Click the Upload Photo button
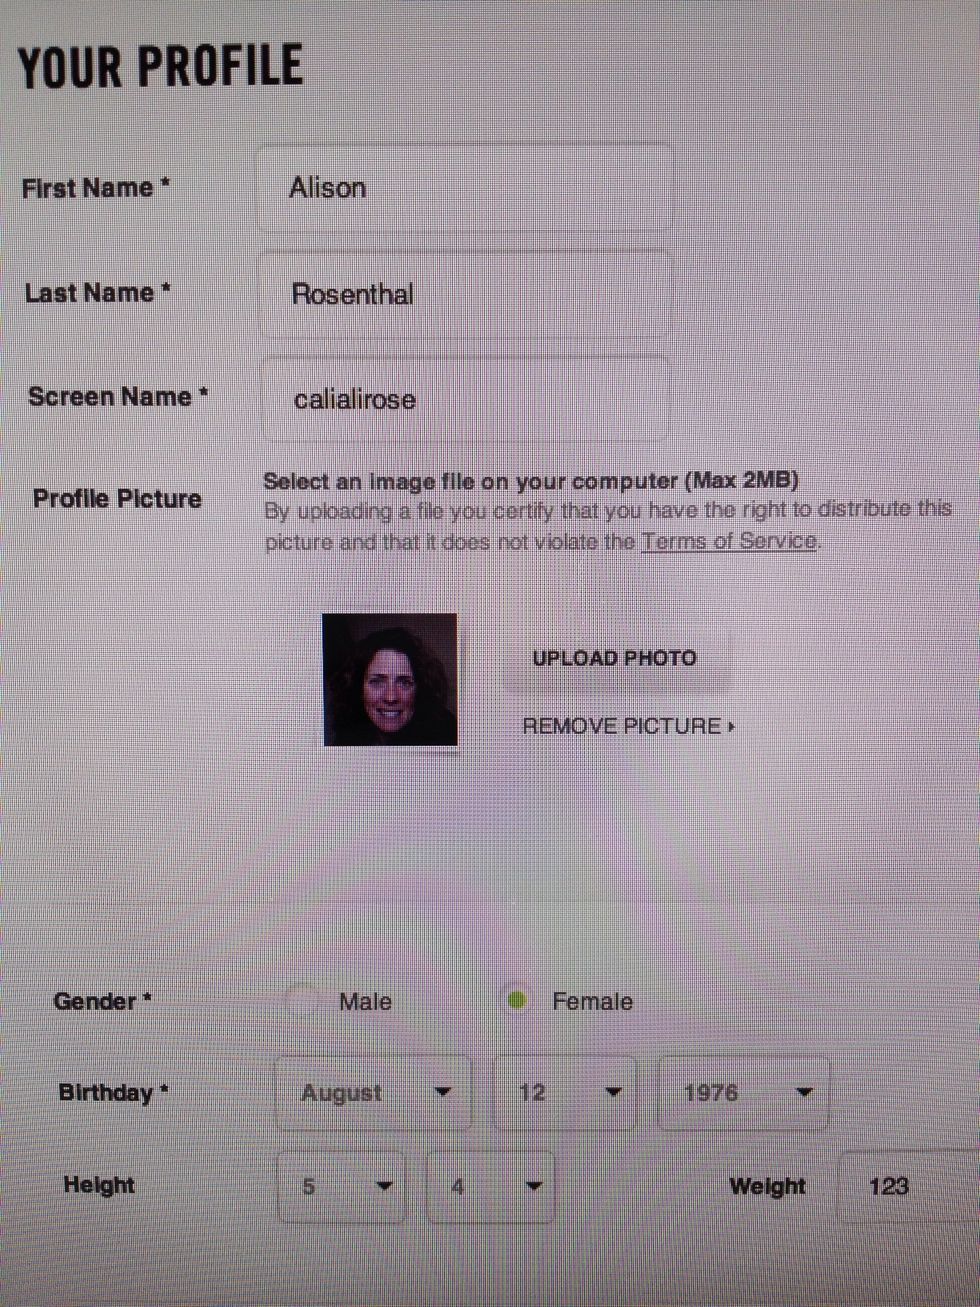 pyautogui.click(x=615, y=658)
